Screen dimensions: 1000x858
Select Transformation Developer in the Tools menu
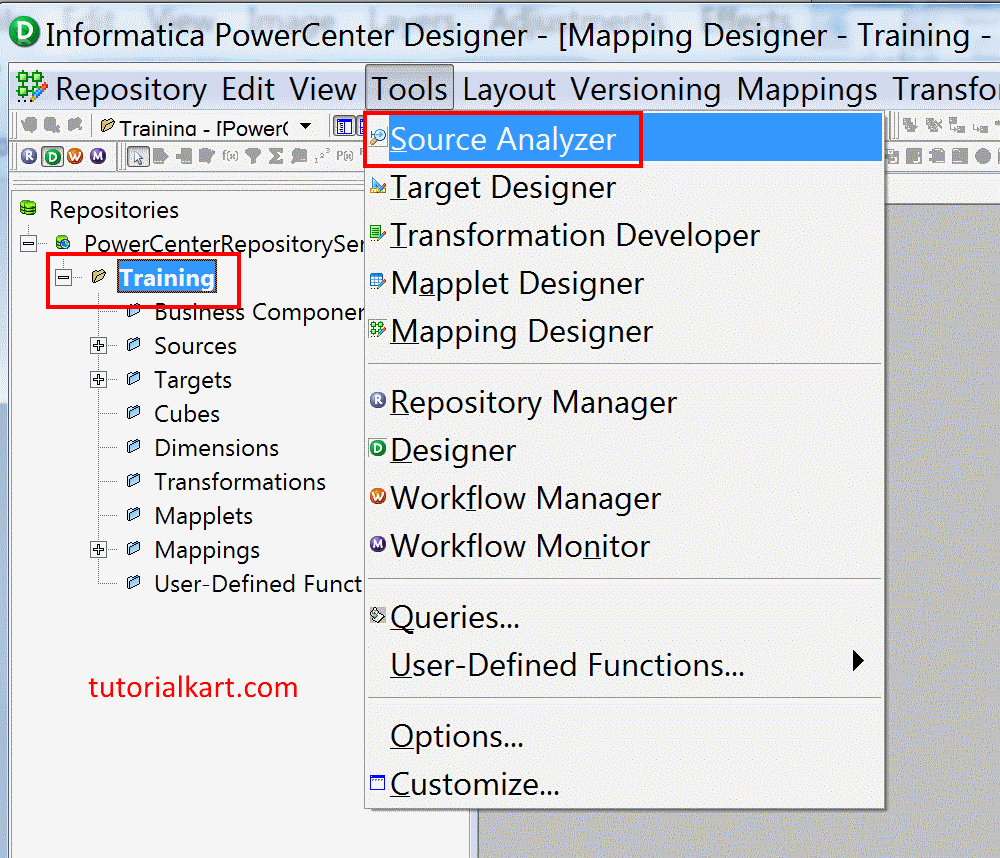[x=625, y=235]
